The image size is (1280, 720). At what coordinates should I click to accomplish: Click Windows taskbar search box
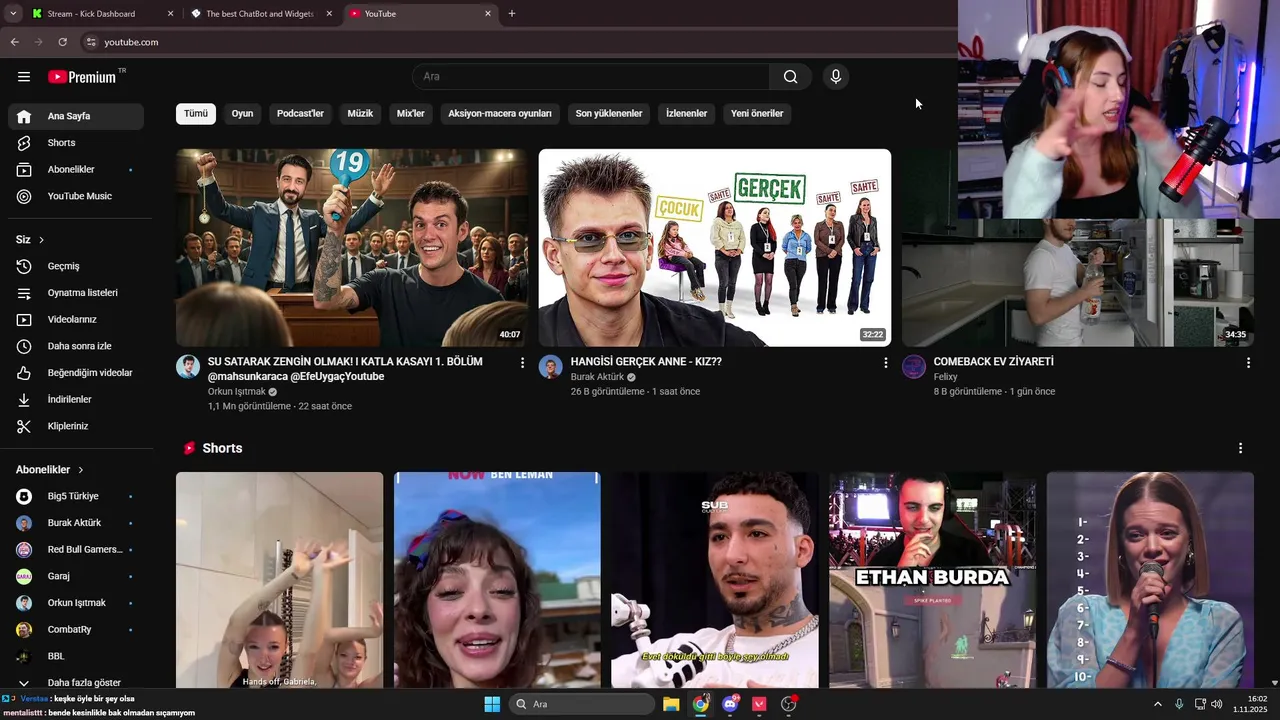point(582,704)
